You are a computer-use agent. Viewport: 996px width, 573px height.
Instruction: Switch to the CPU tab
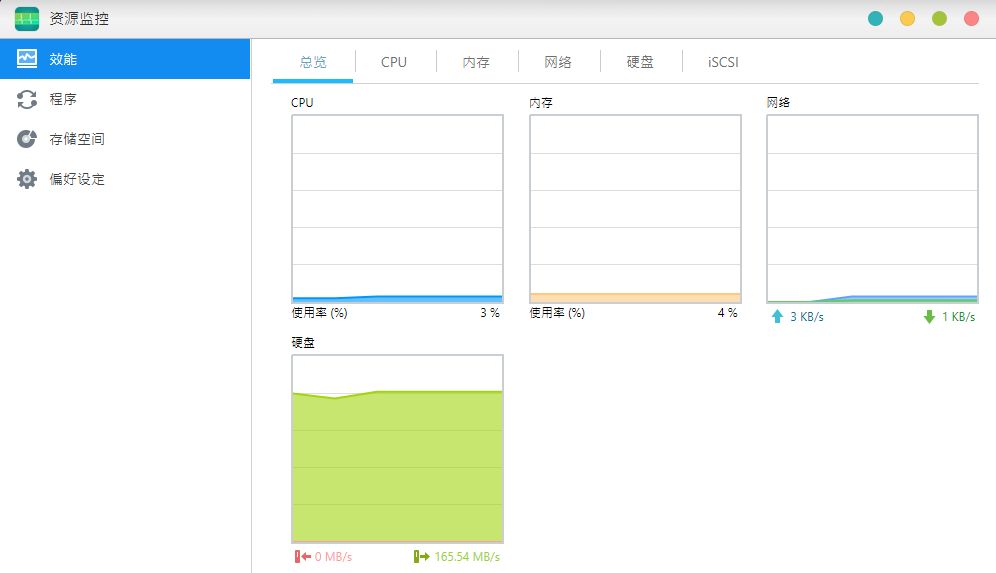click(x=394, y=62)
